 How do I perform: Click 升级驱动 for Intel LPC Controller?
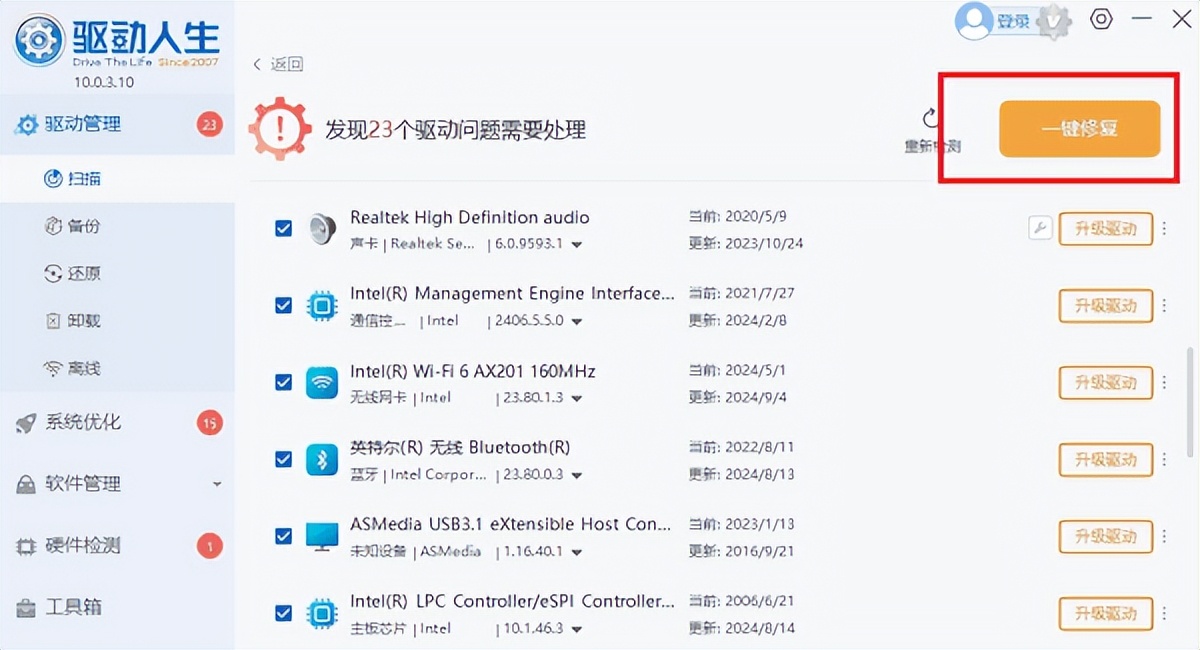tap(1105, 613)
